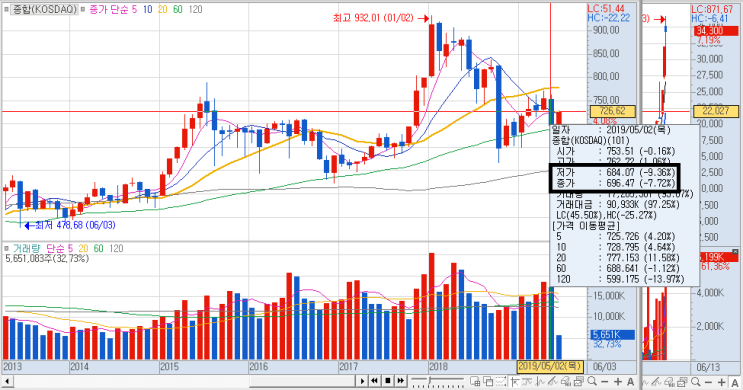The width and height of the screenshot is (743, 390).
Task: Click the dashed-rectangle chart icon in main toolbar
Action: 500,381
